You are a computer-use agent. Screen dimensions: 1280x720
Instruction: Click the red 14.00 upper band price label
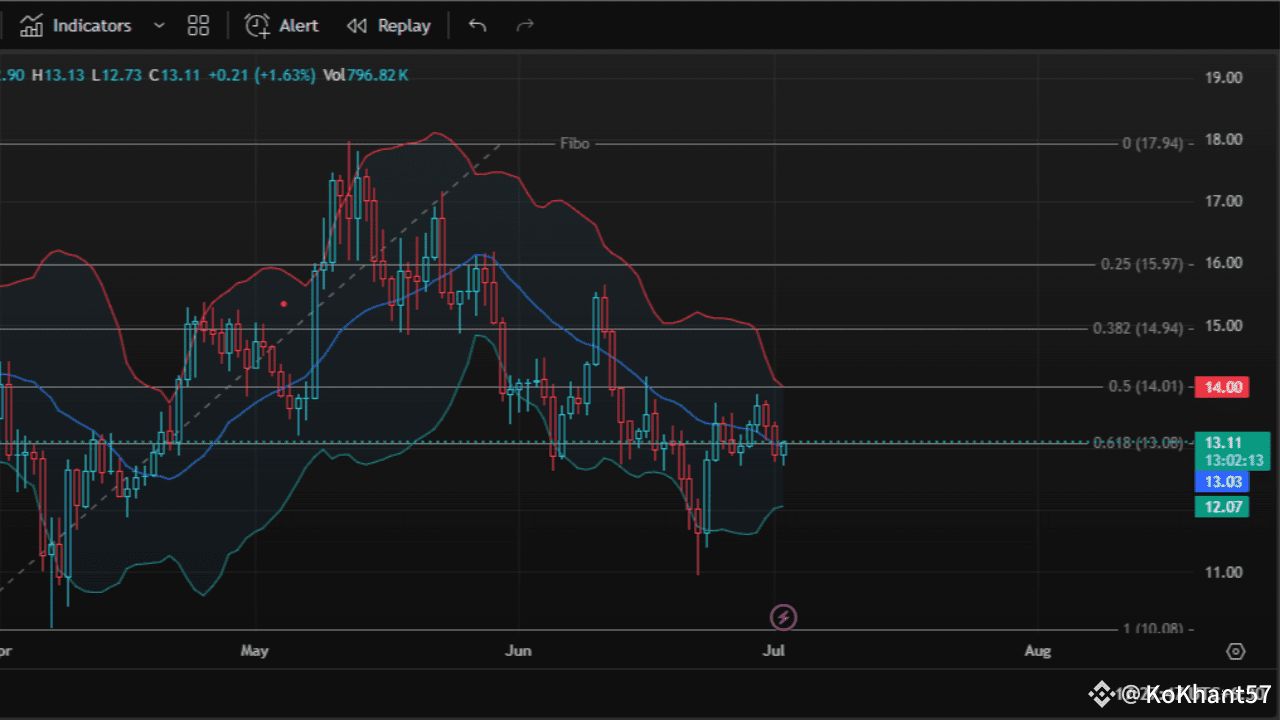[x=1222, y=388]
